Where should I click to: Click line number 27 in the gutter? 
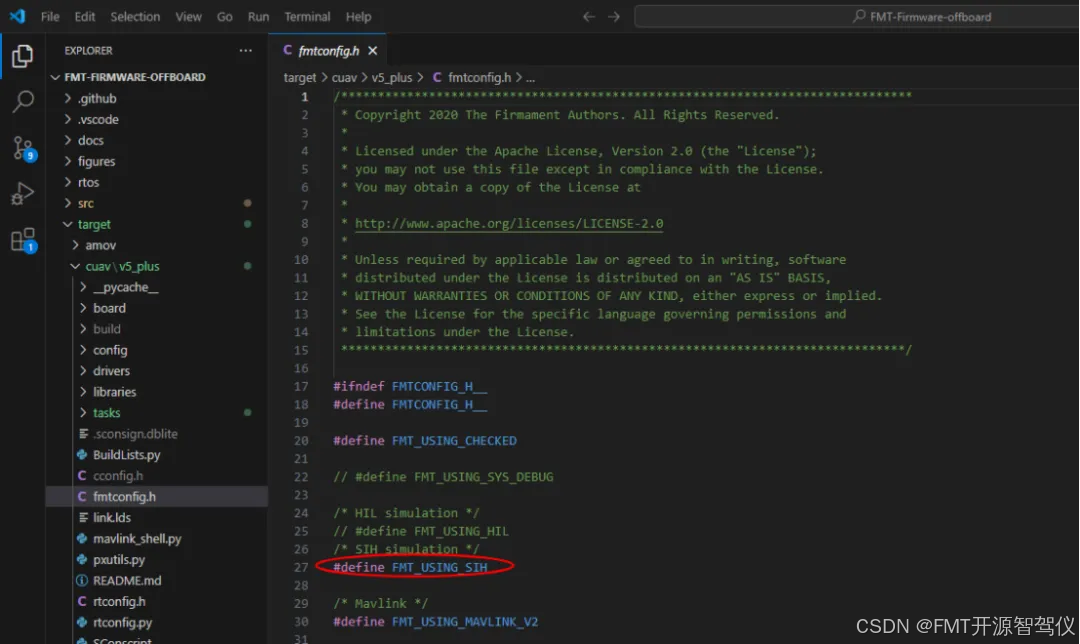point(301,567)
